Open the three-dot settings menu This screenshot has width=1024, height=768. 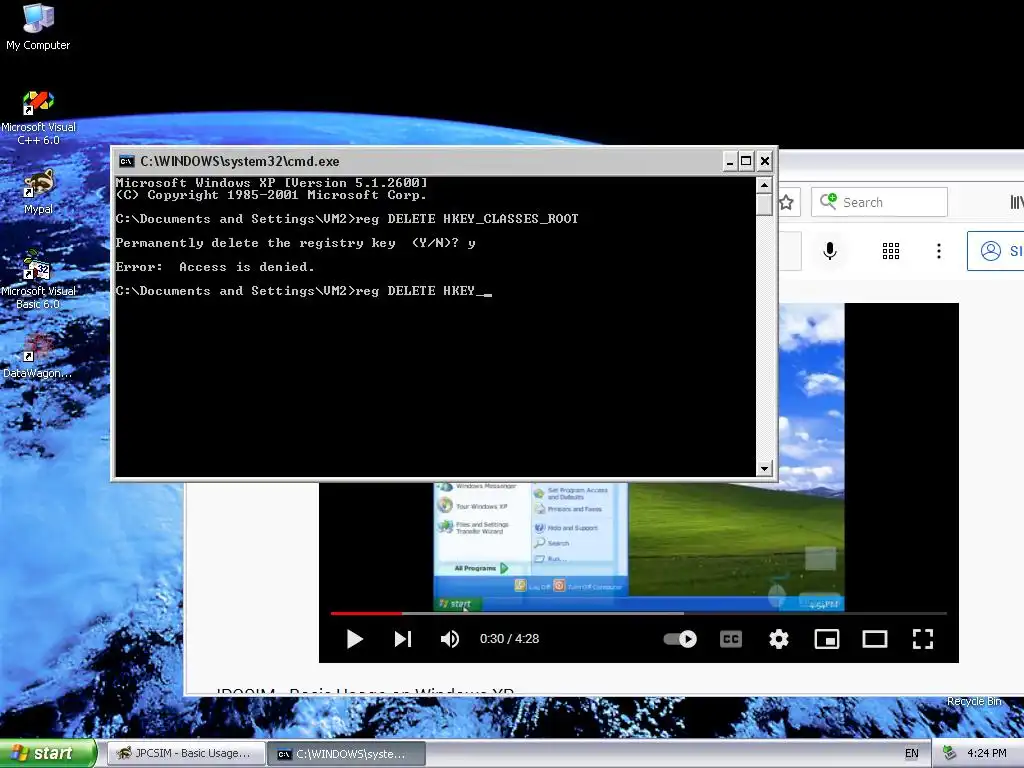[938, 251]
